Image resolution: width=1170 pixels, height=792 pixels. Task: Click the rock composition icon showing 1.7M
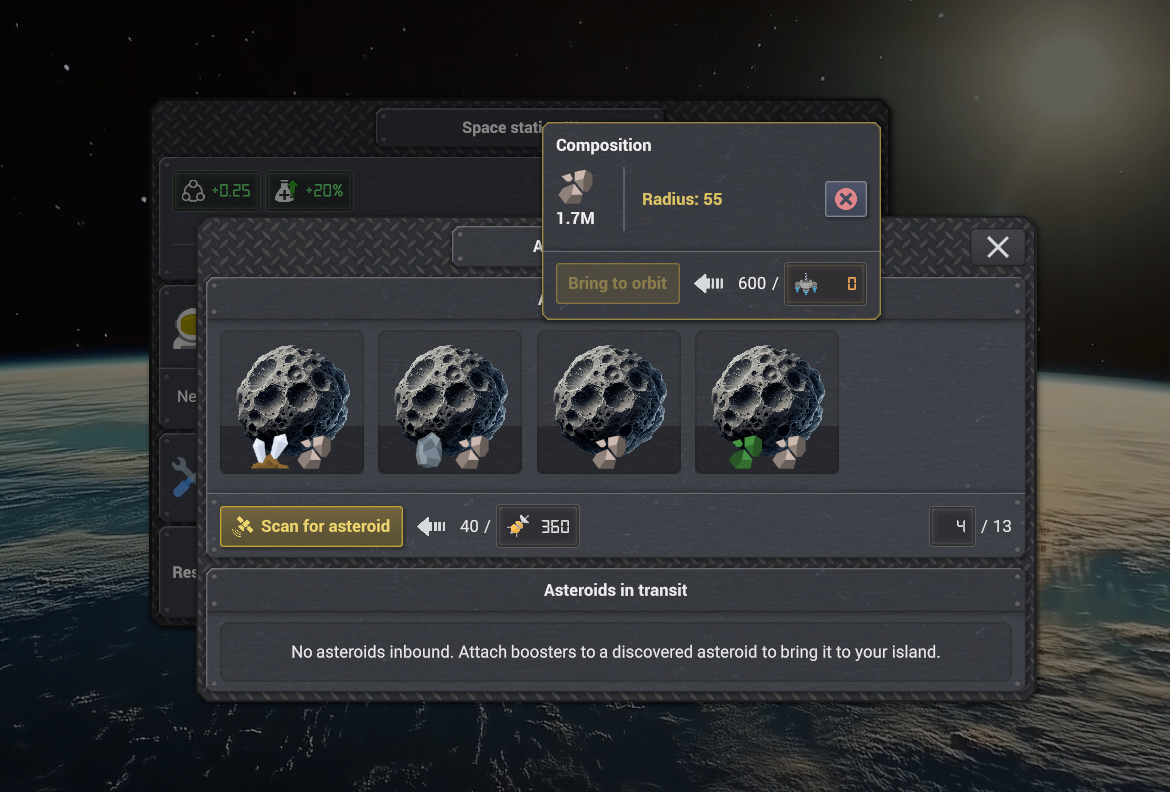click(x=575, y=187)
